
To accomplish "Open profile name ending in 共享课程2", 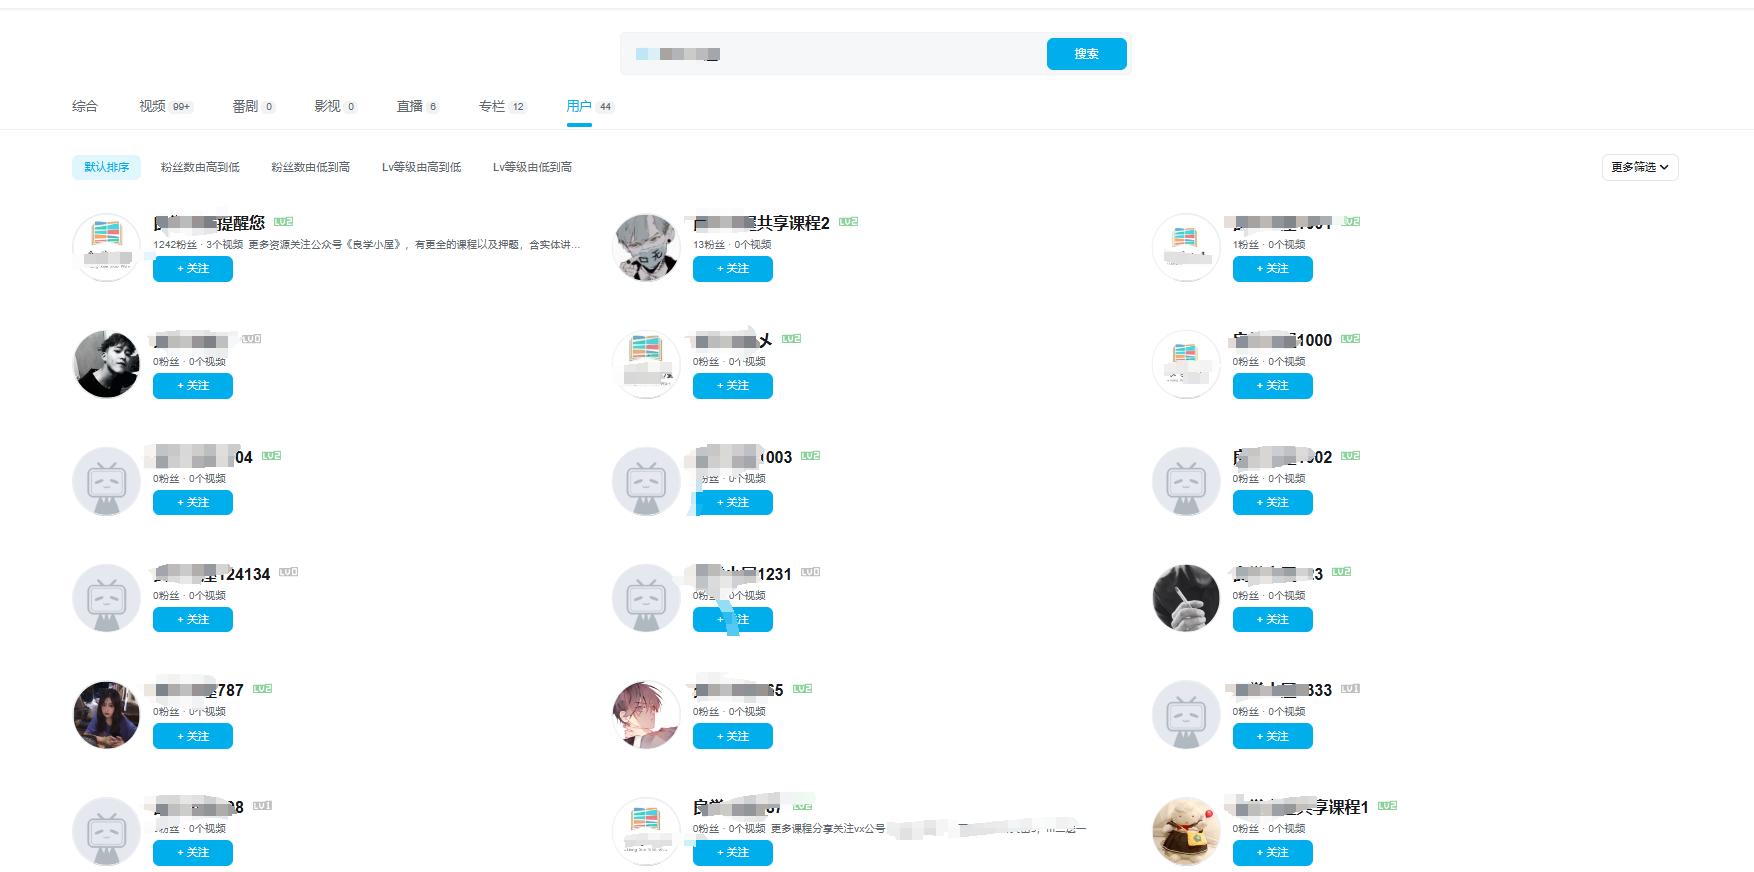I will pos(762,223).
